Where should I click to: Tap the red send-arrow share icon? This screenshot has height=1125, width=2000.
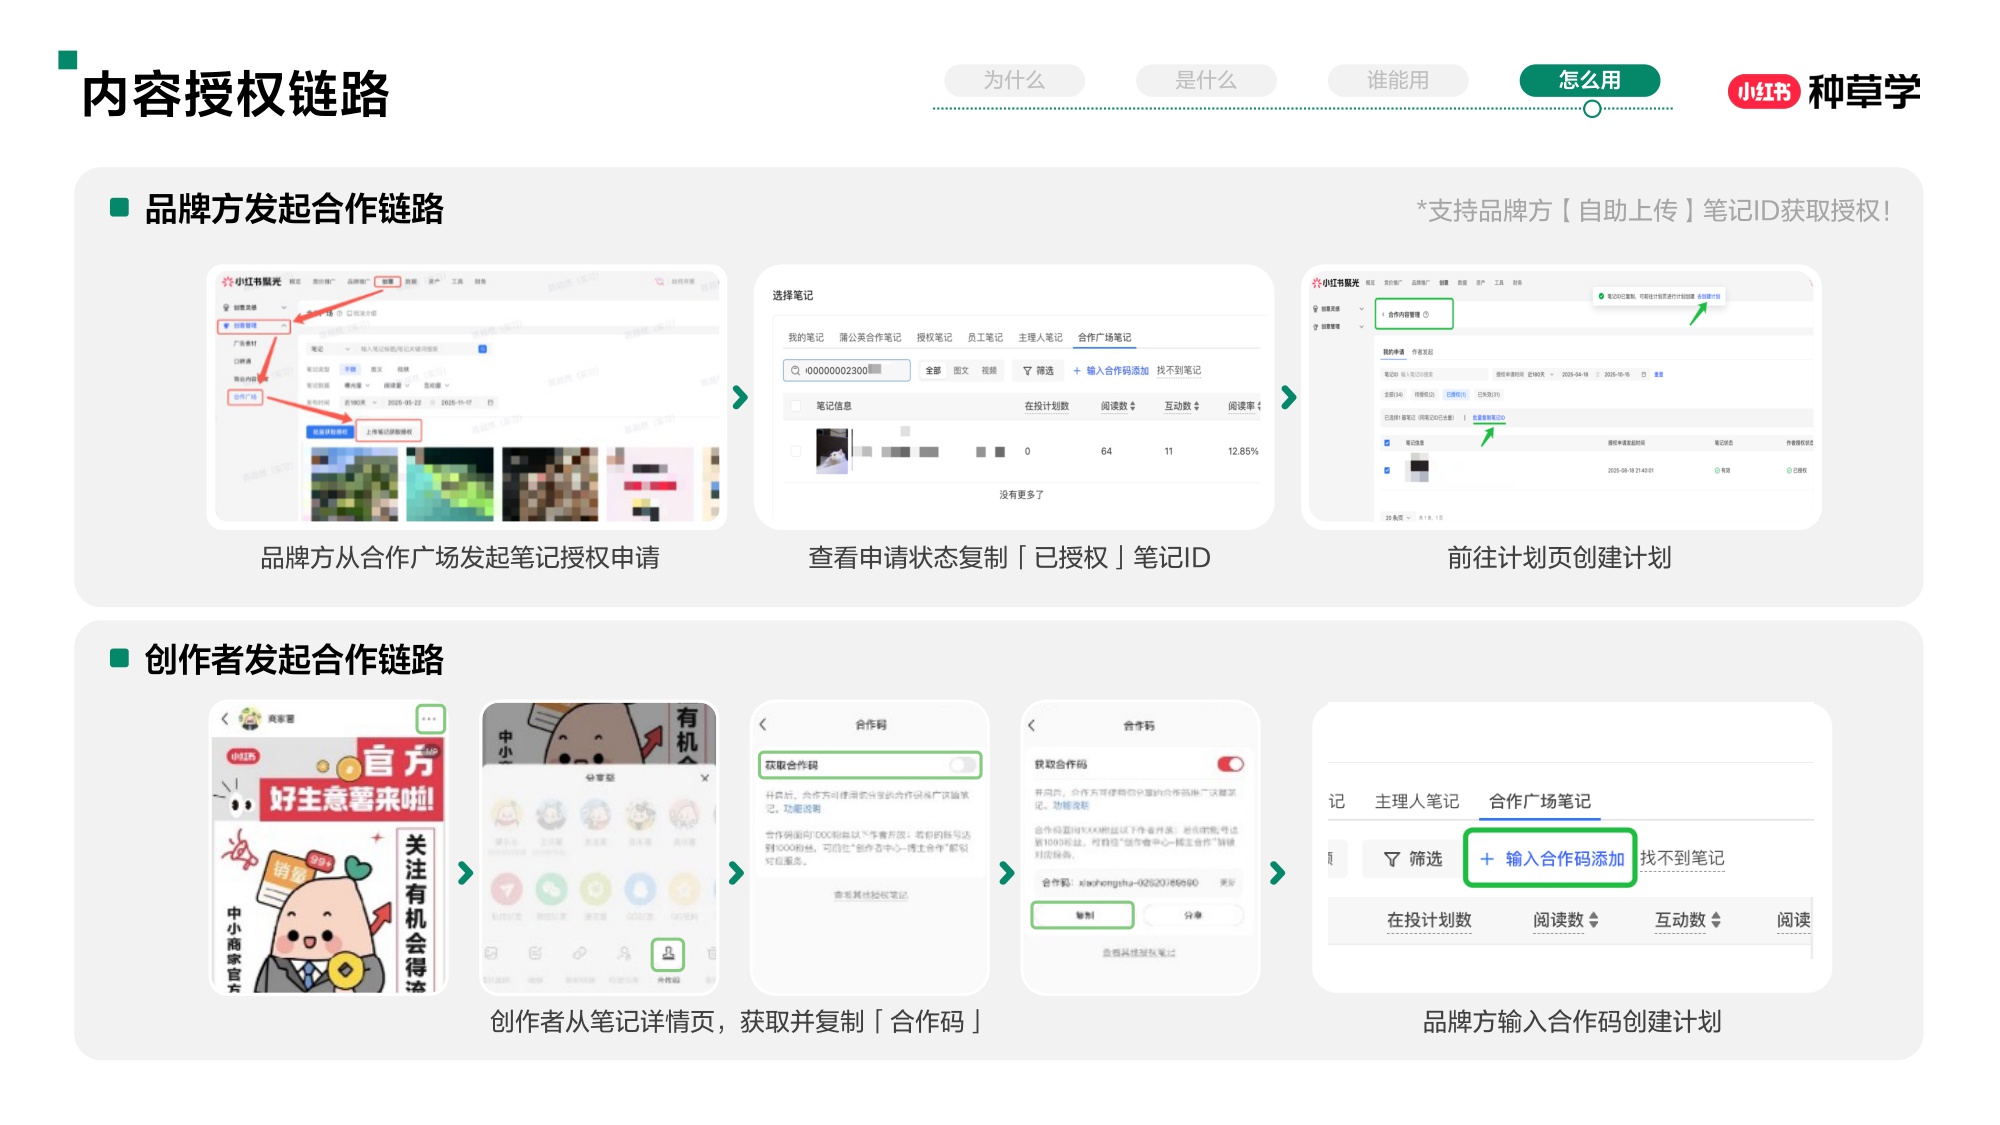click(506, 887)
